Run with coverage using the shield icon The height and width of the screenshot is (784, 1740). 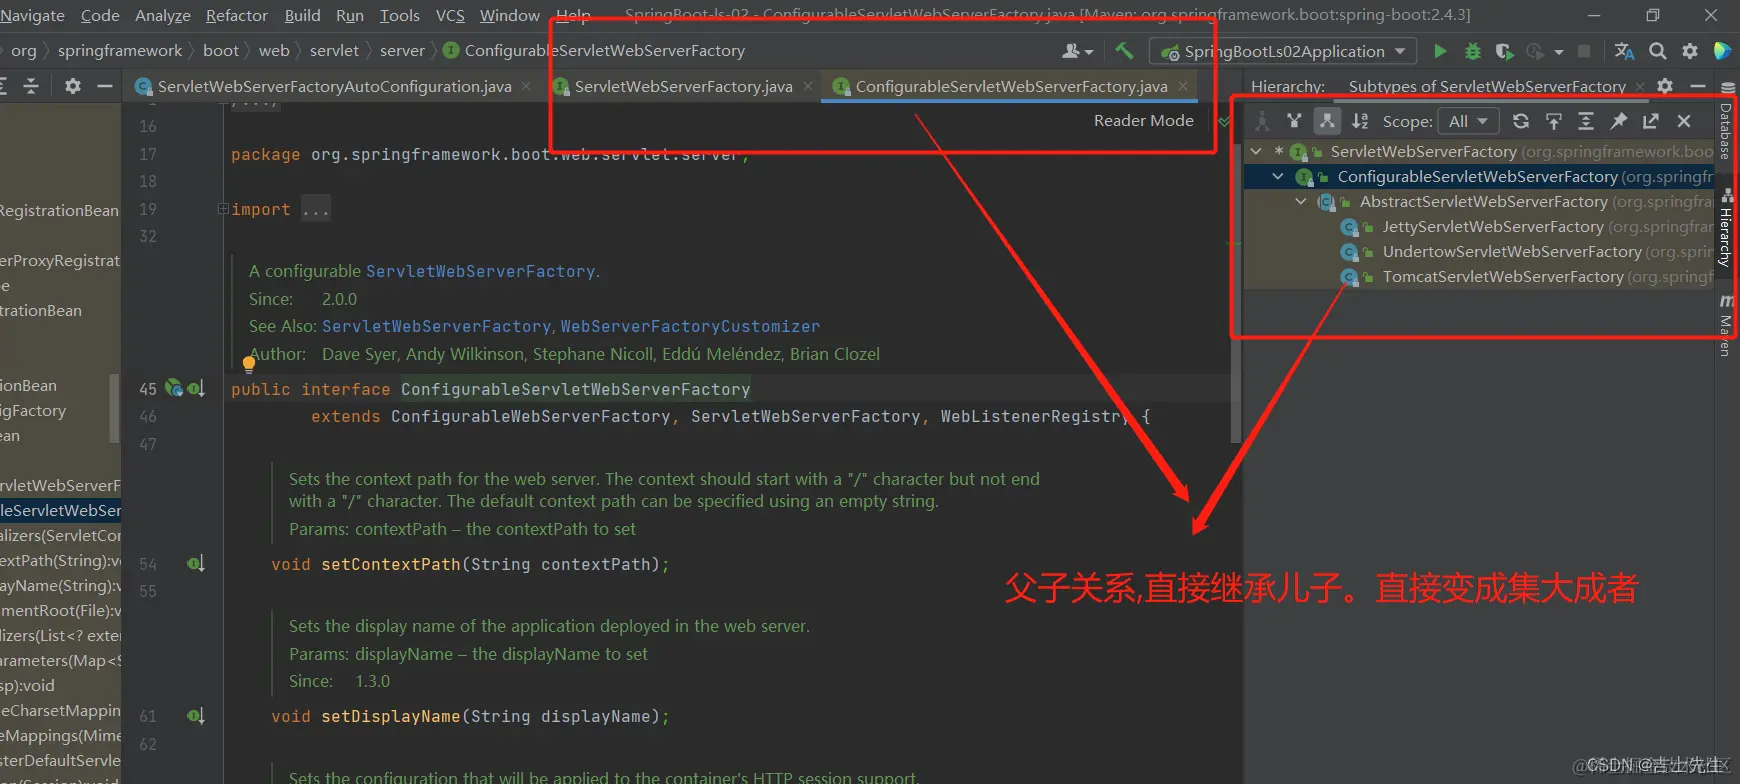(1504, 51)
